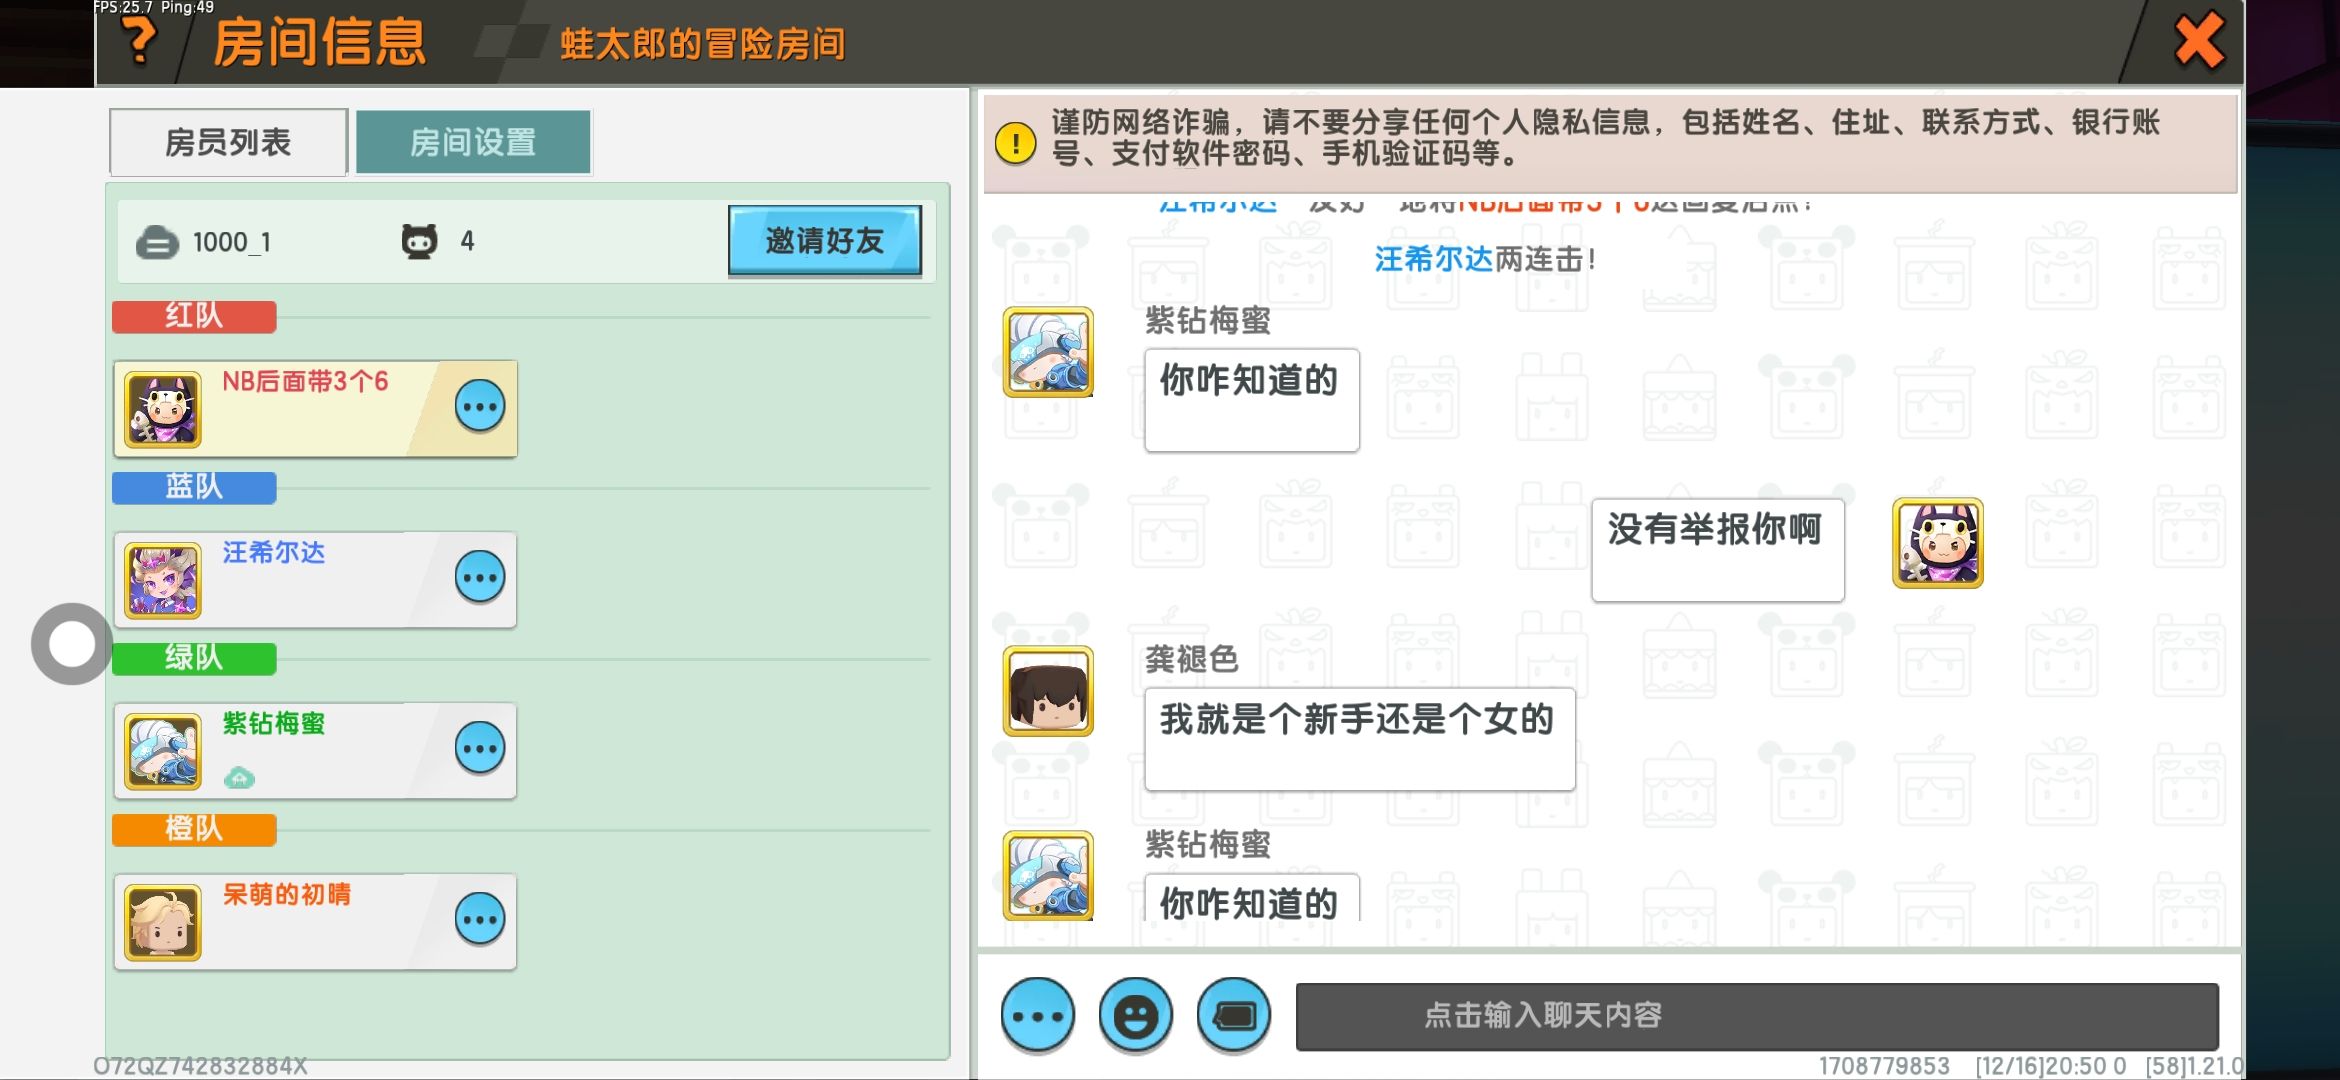Select the 橙队 team label
The image size is (2340, 1080).
click(x=194, y=829)
